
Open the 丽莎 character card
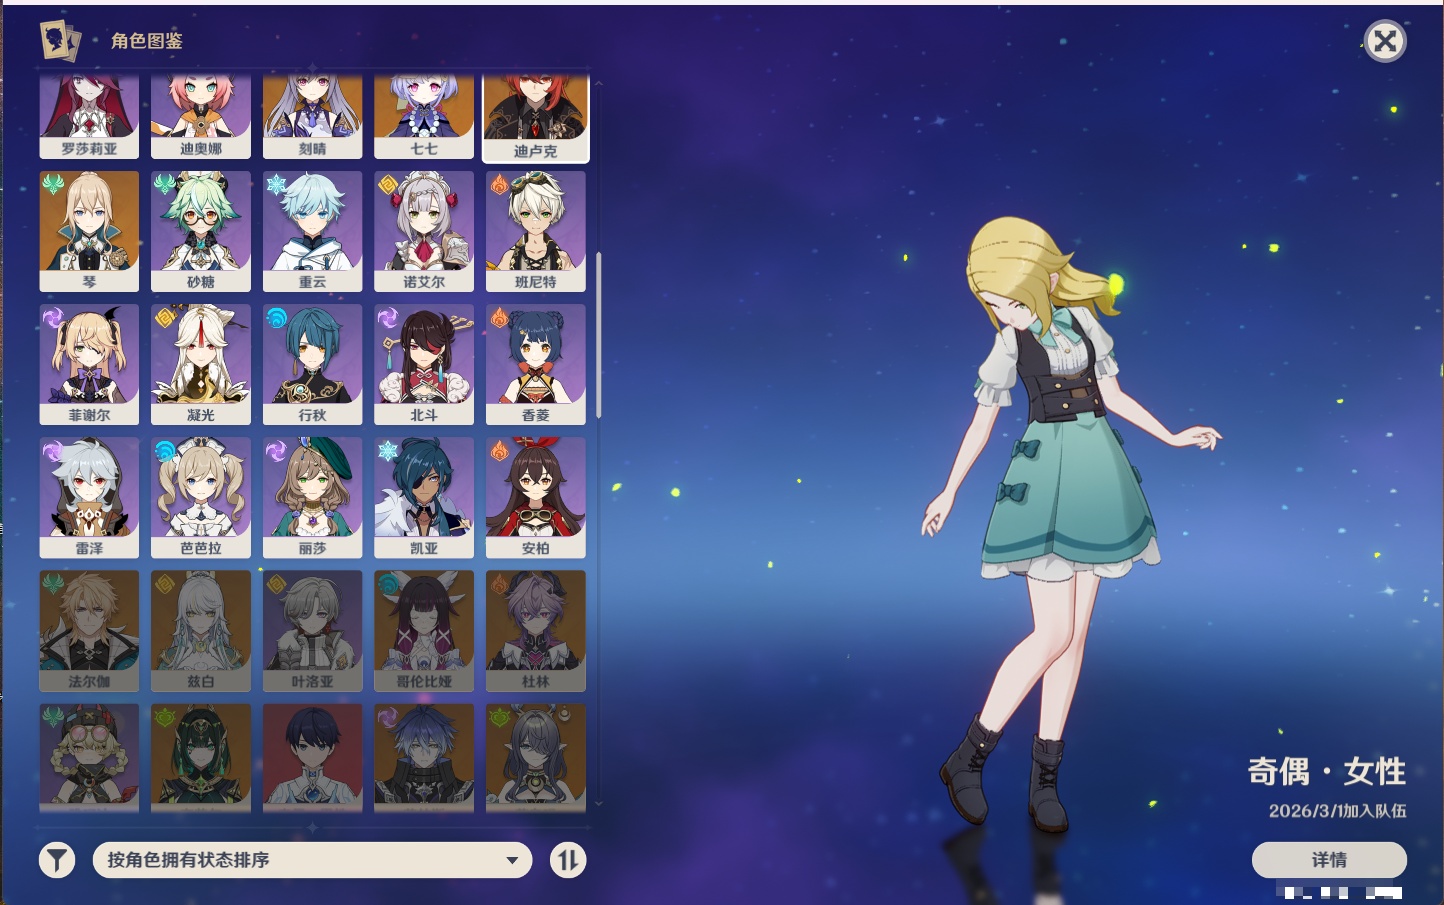click(x=313, y=497)
